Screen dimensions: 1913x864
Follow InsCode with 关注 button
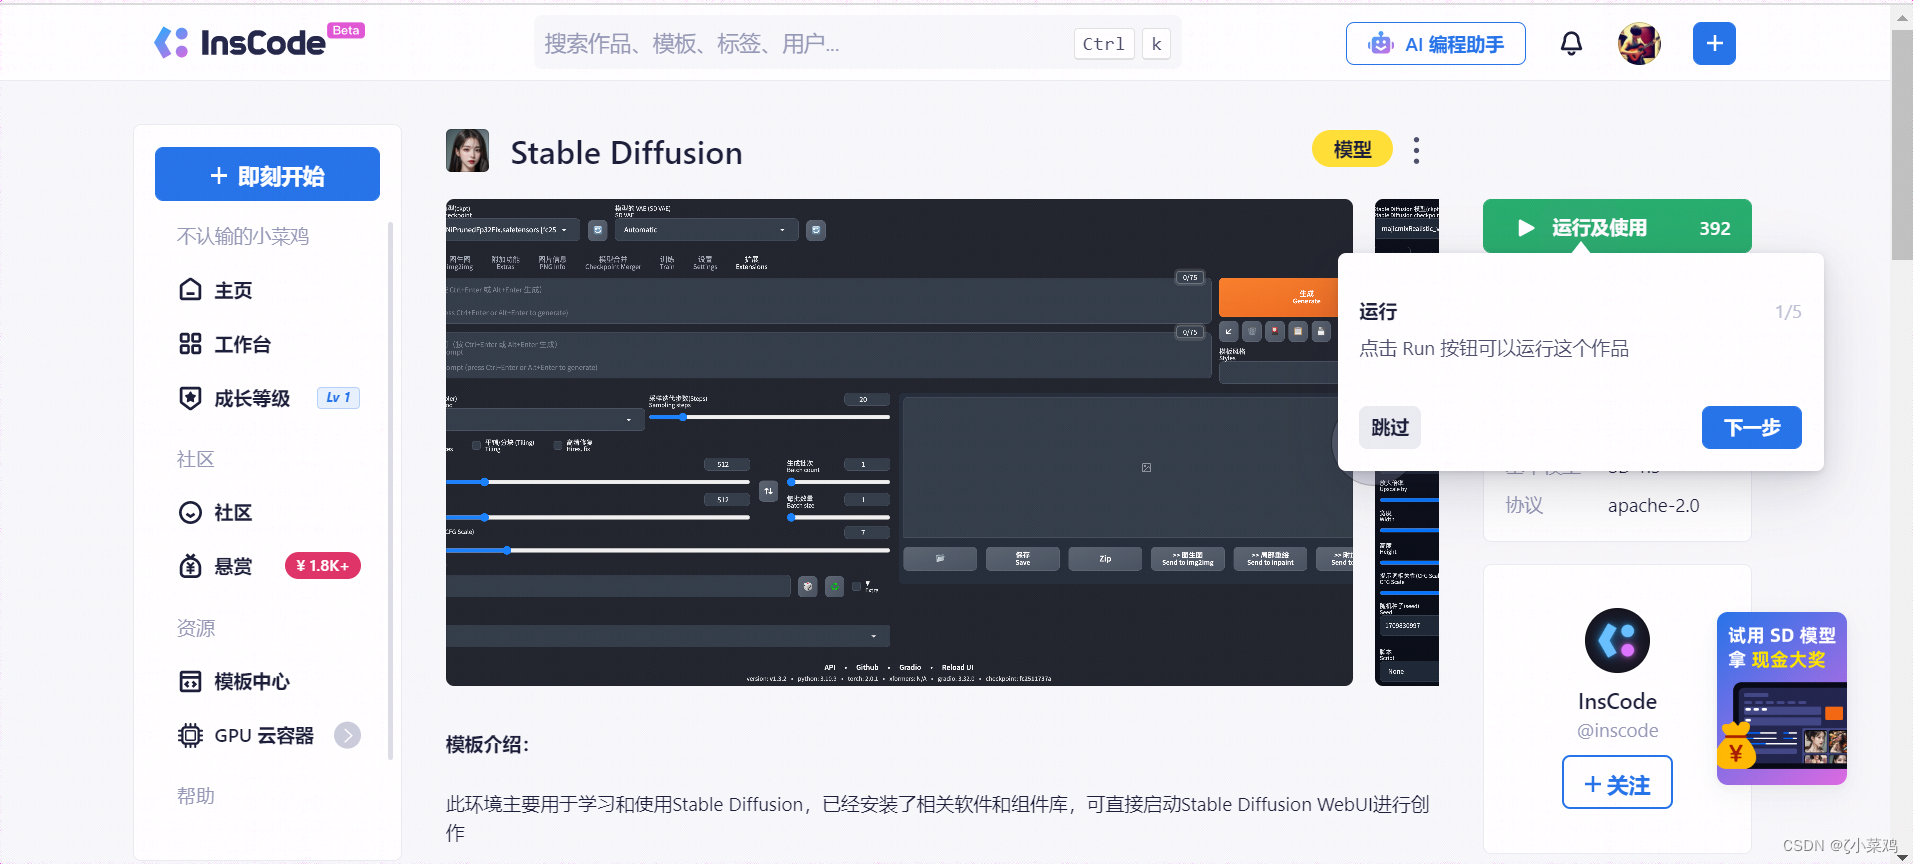[1617, 782]
